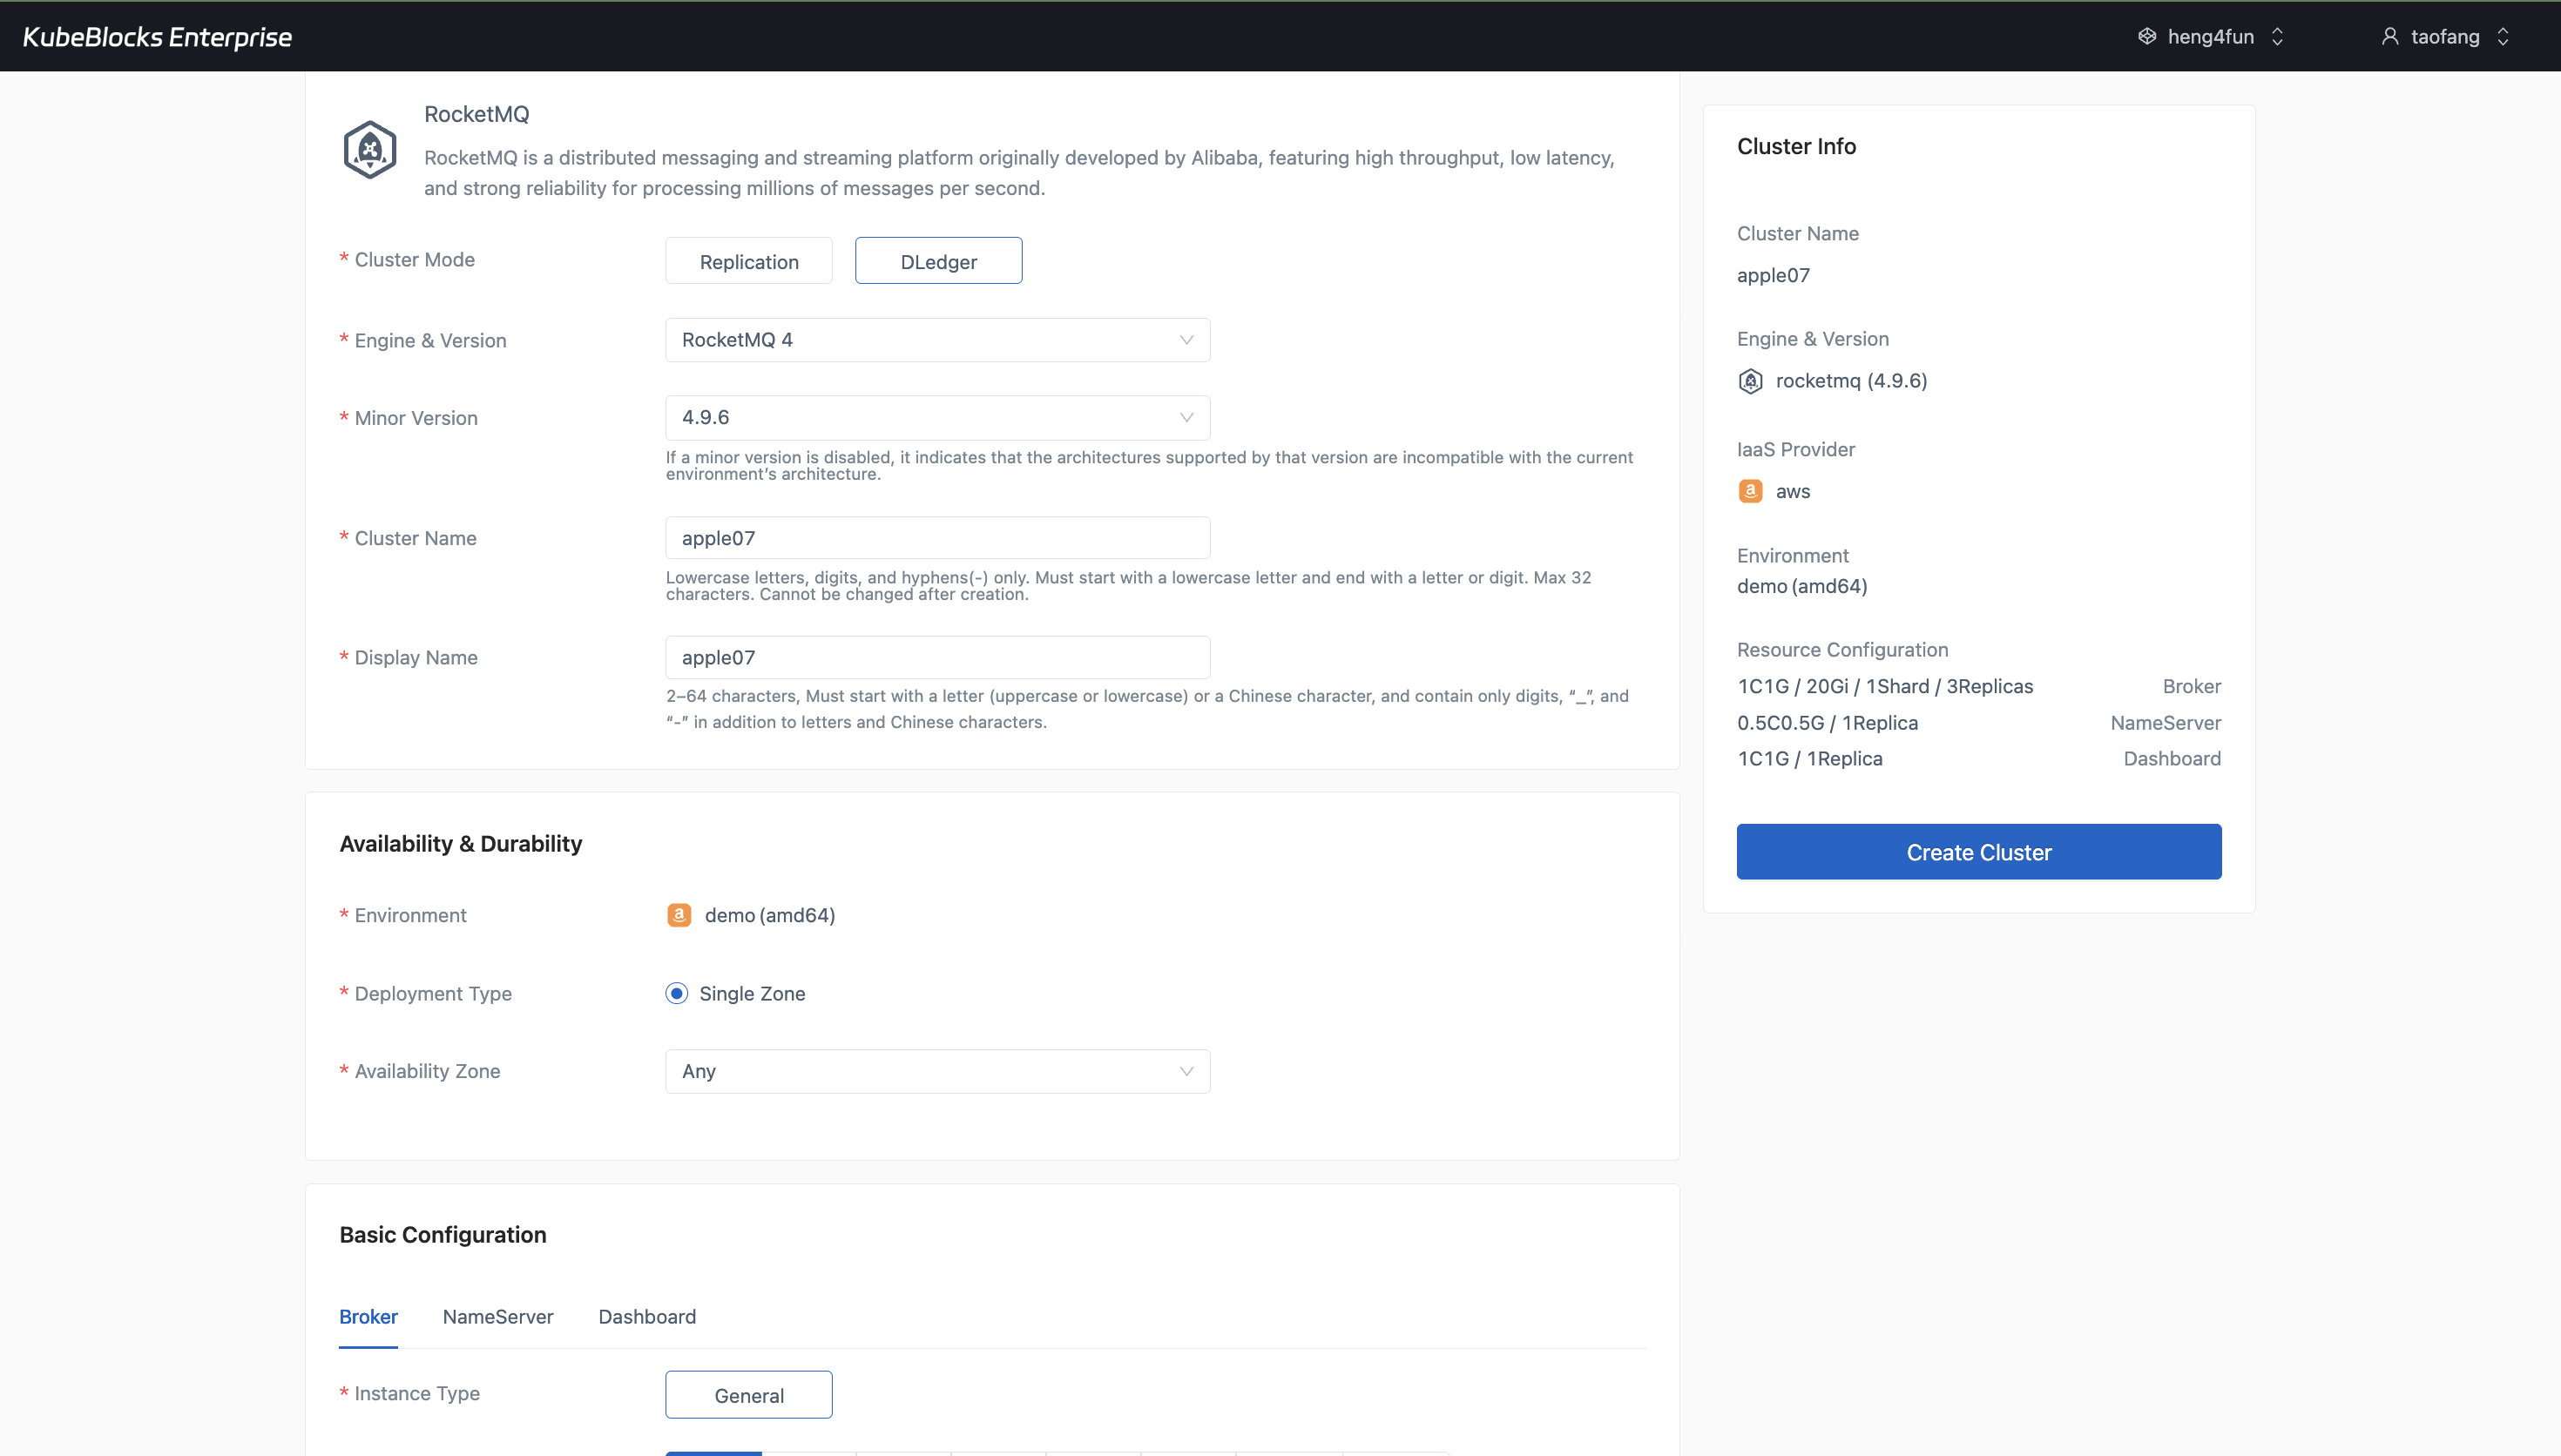Select General instance type
2561x1456 pixels.
click(749, 1395)
